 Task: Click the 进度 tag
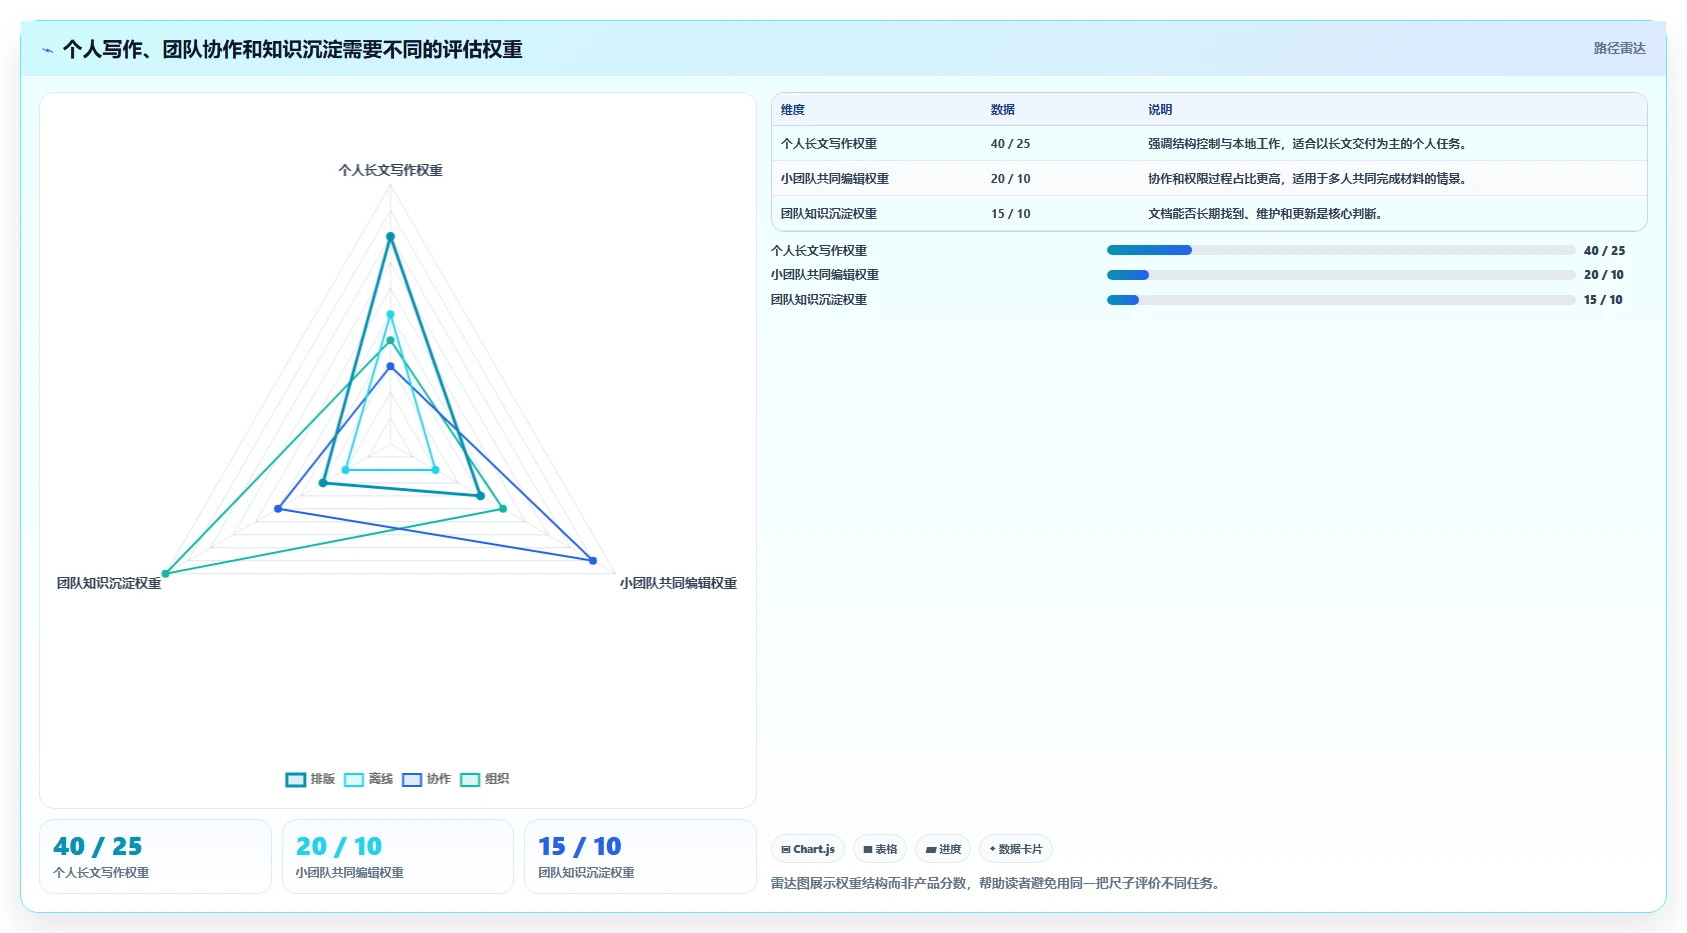click(943, 849)
